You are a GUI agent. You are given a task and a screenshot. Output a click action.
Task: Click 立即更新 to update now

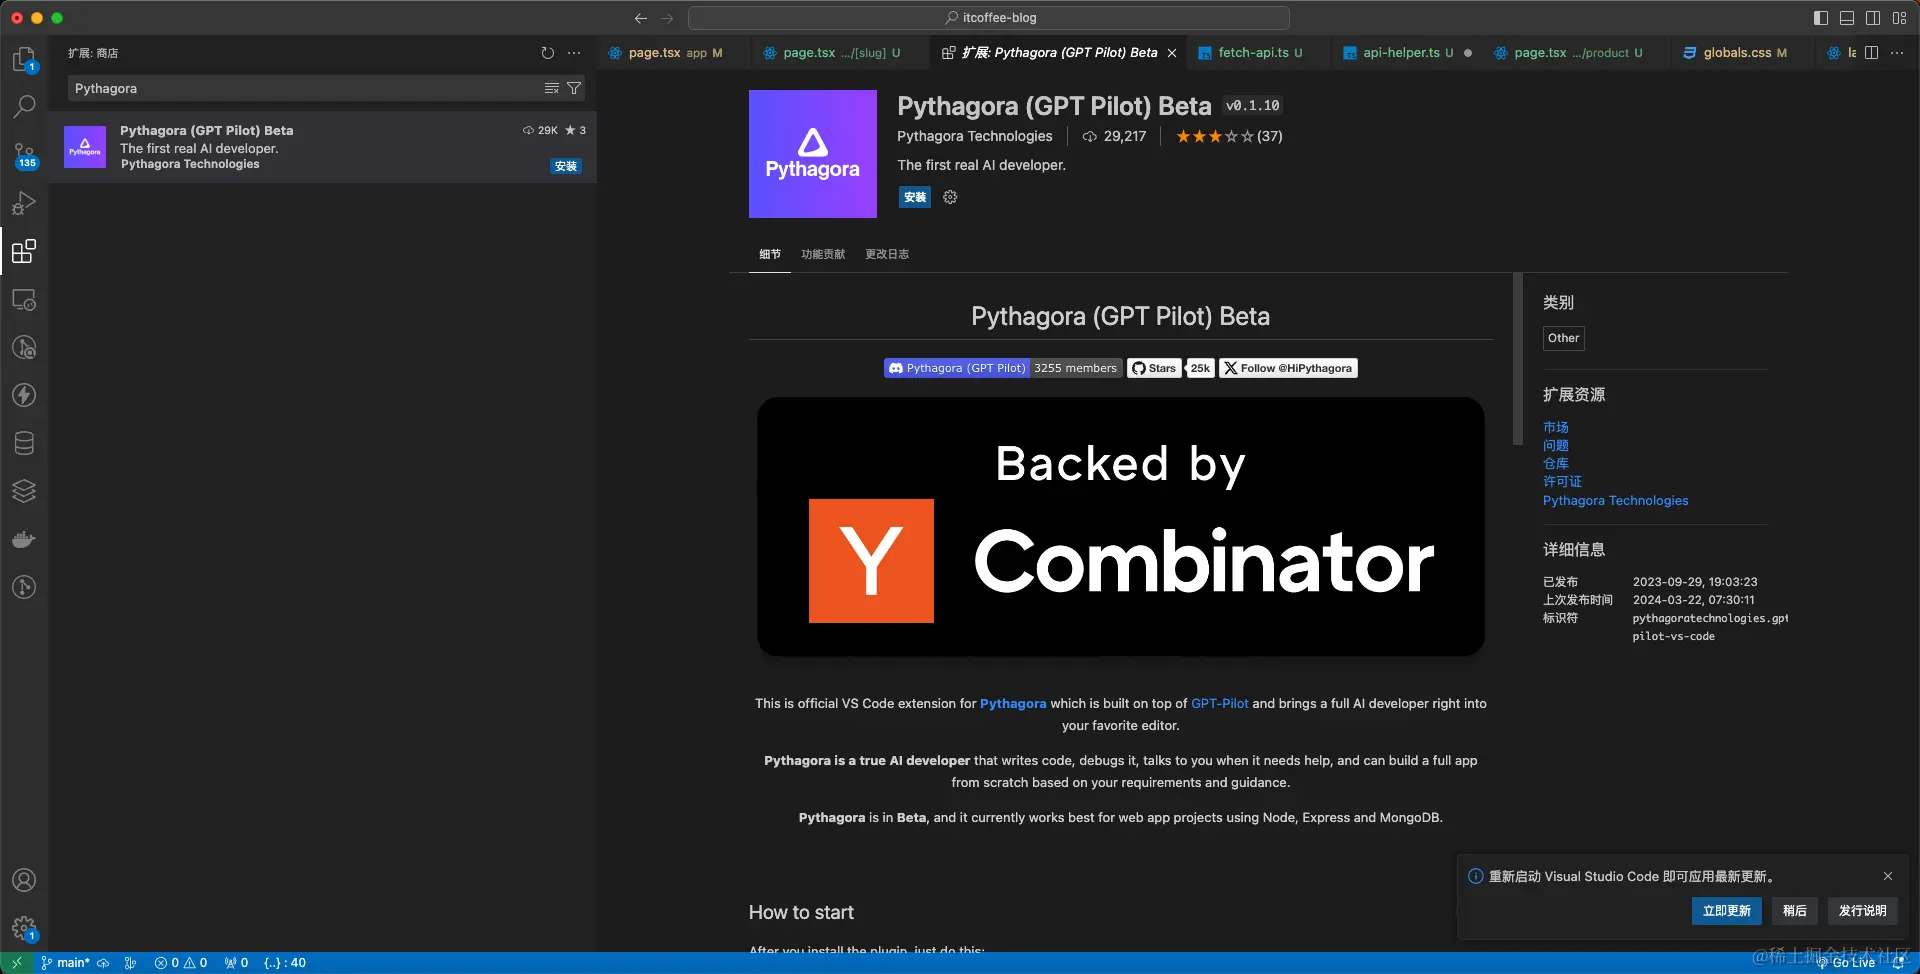1727,911
